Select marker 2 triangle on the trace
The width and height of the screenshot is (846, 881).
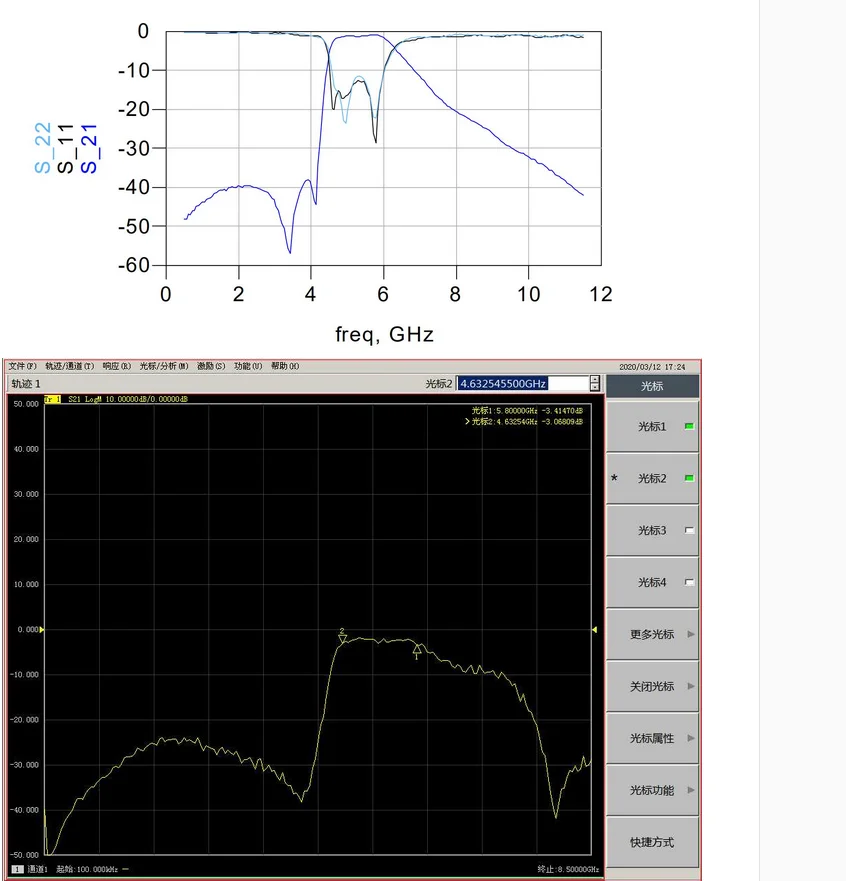(x=343, y=639)
